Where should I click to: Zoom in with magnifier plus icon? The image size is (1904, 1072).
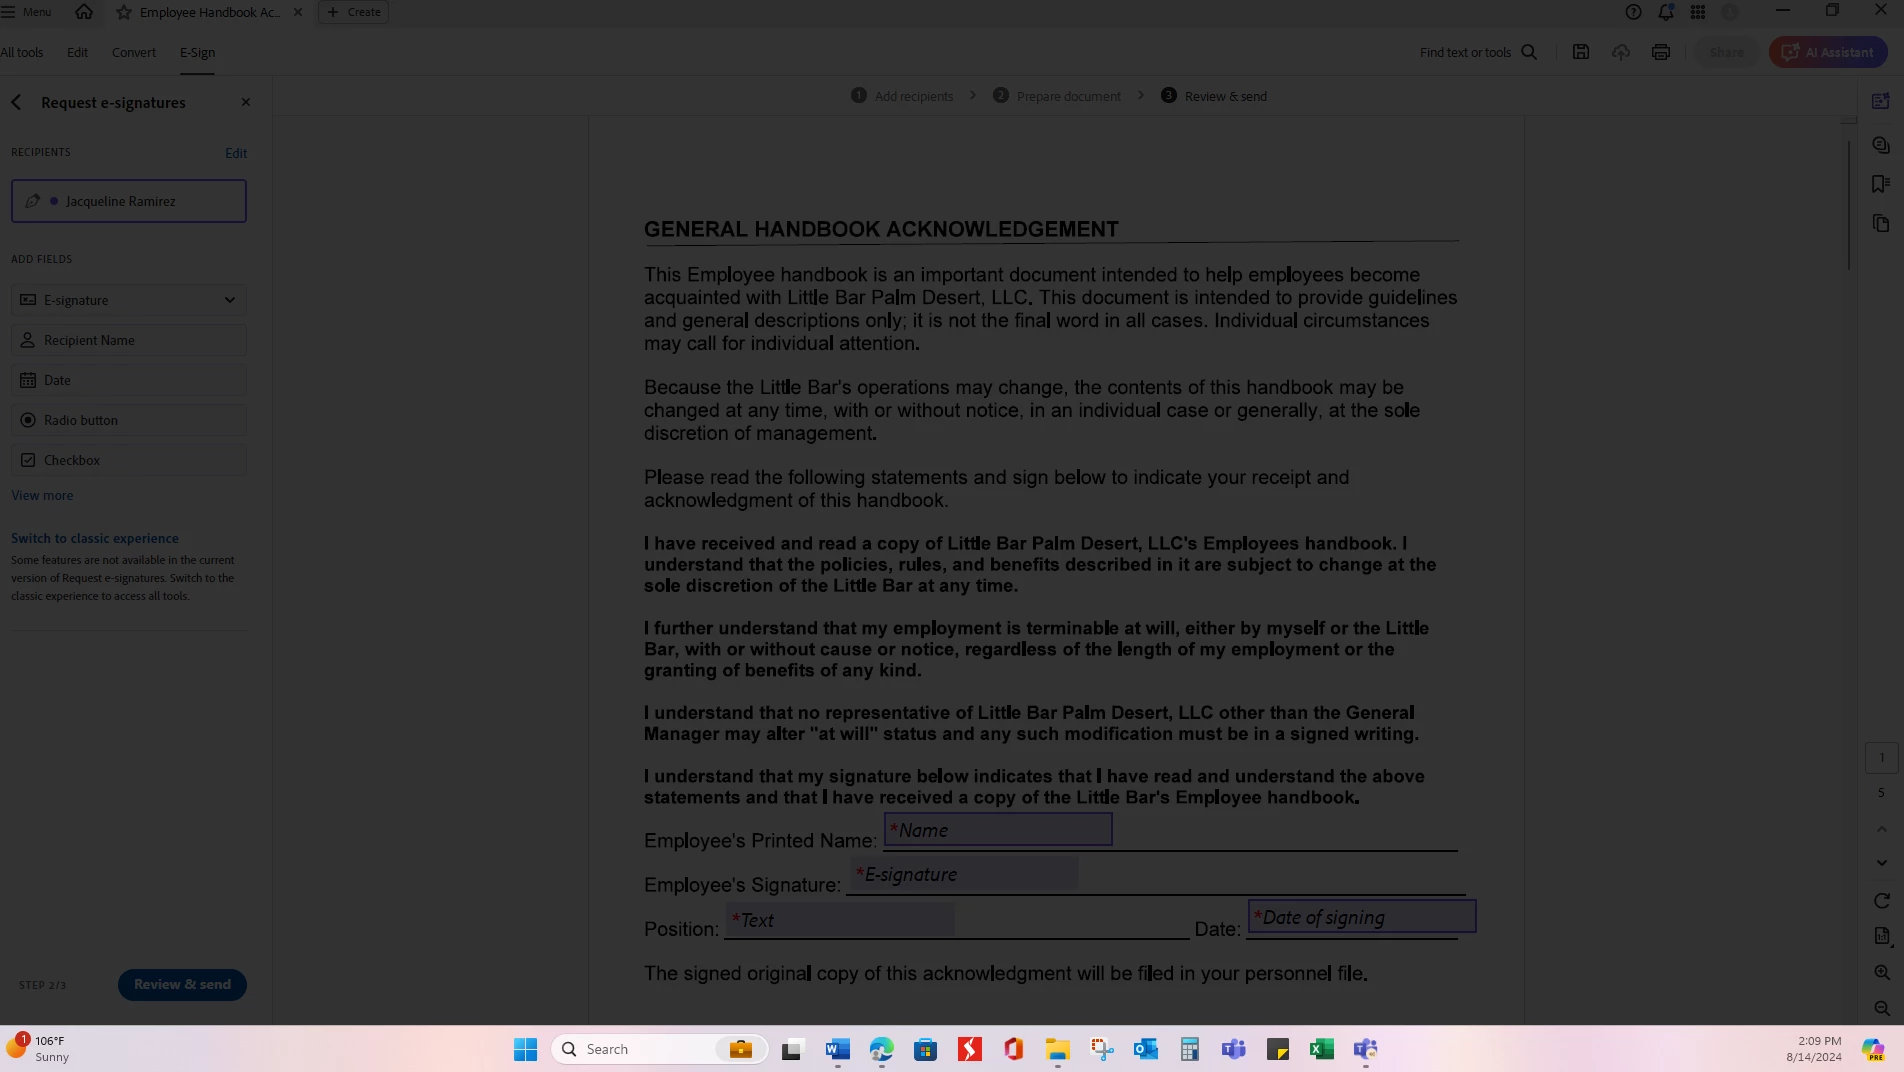click(1881, 972)
